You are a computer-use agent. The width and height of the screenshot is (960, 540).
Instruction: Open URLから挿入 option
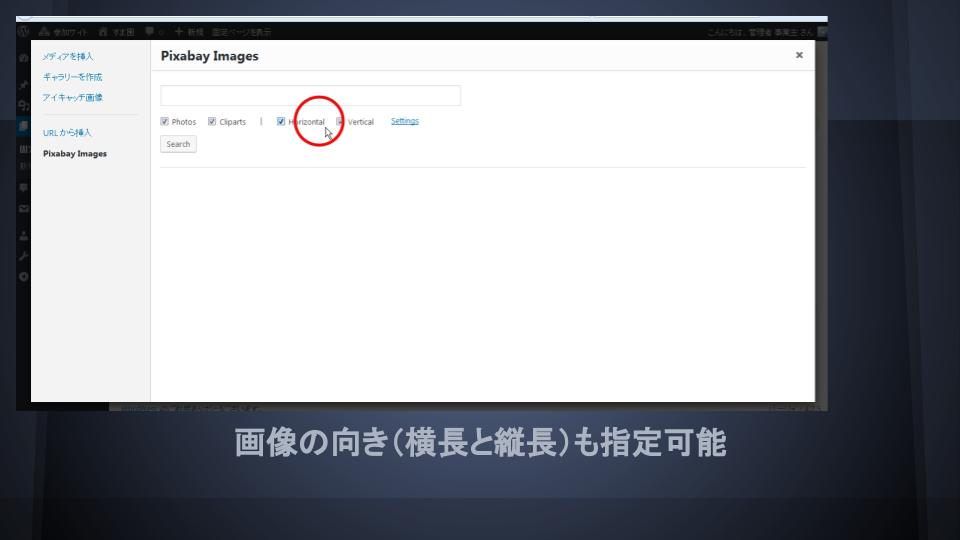pos(67,132)
